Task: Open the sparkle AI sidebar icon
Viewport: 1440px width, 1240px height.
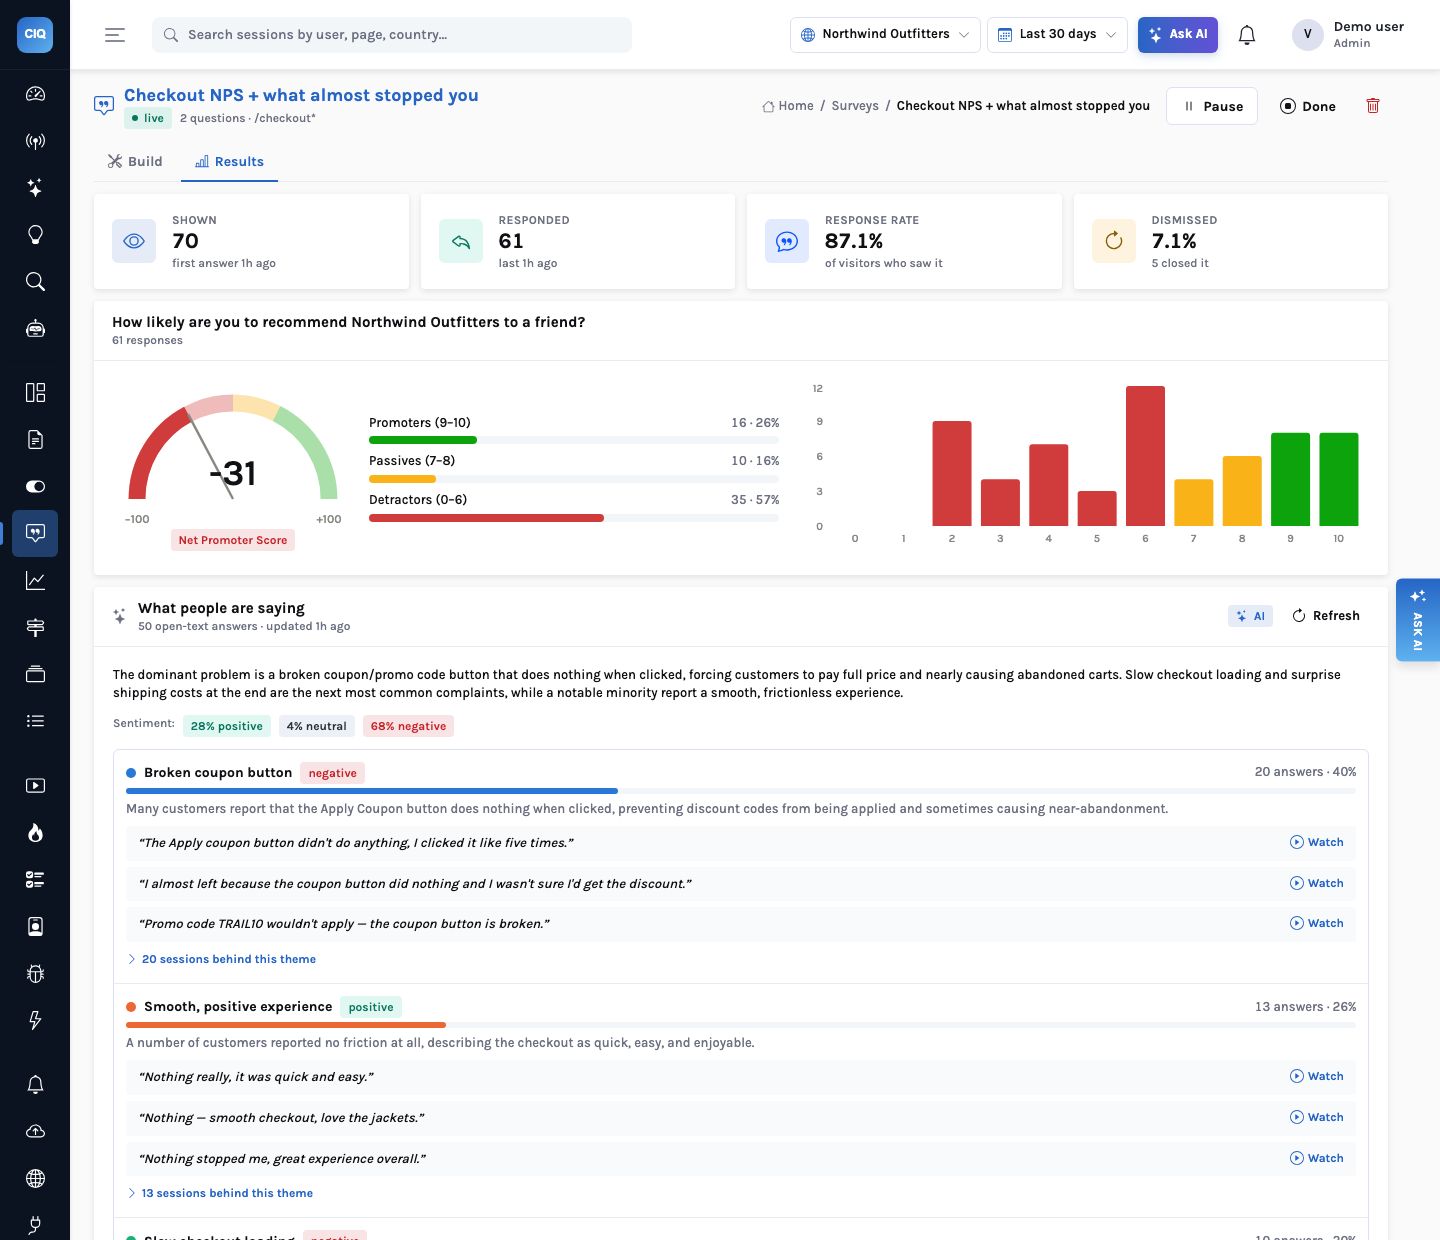Action: click(35, 188)
